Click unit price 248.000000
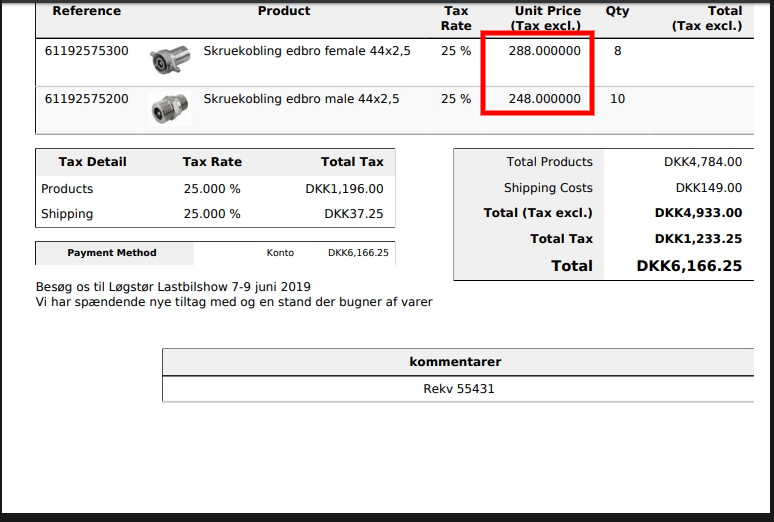Image resolution: width=774 pixels, height=522 pixels. [x=544, y=99]
